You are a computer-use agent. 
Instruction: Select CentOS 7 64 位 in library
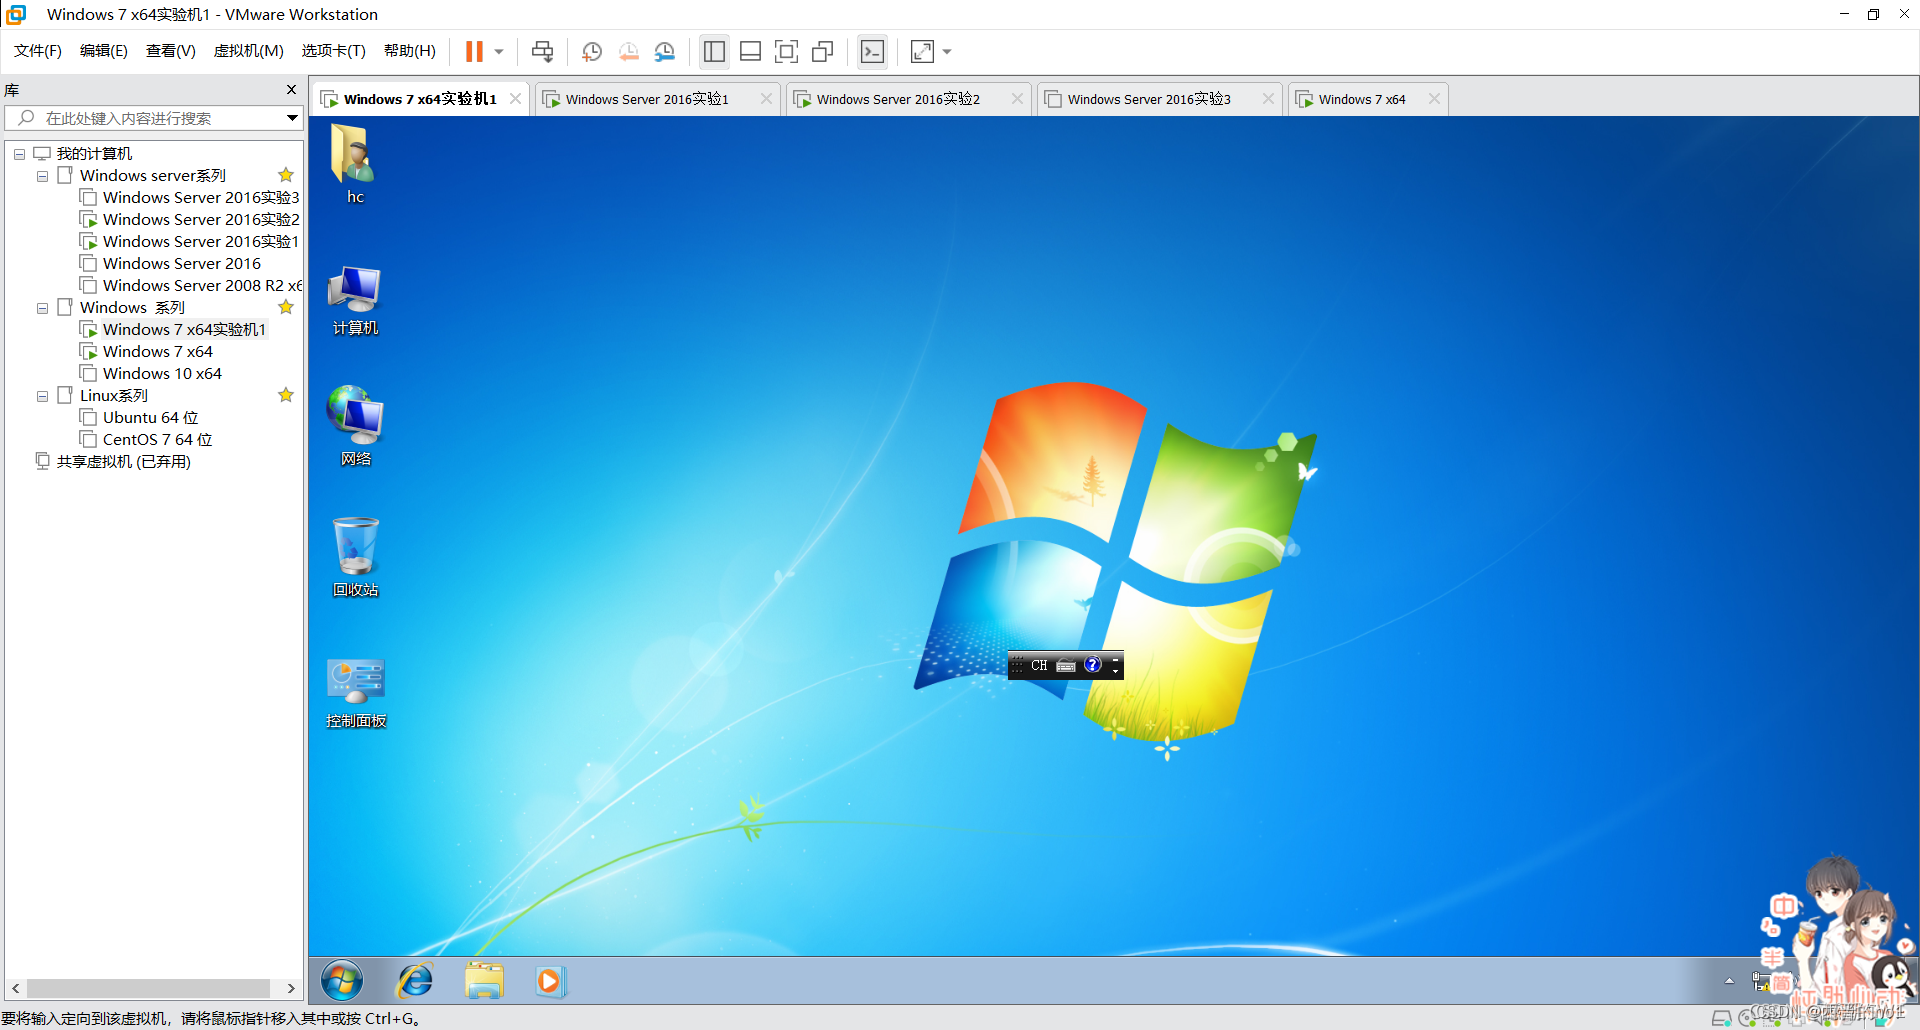pos(147,440)
